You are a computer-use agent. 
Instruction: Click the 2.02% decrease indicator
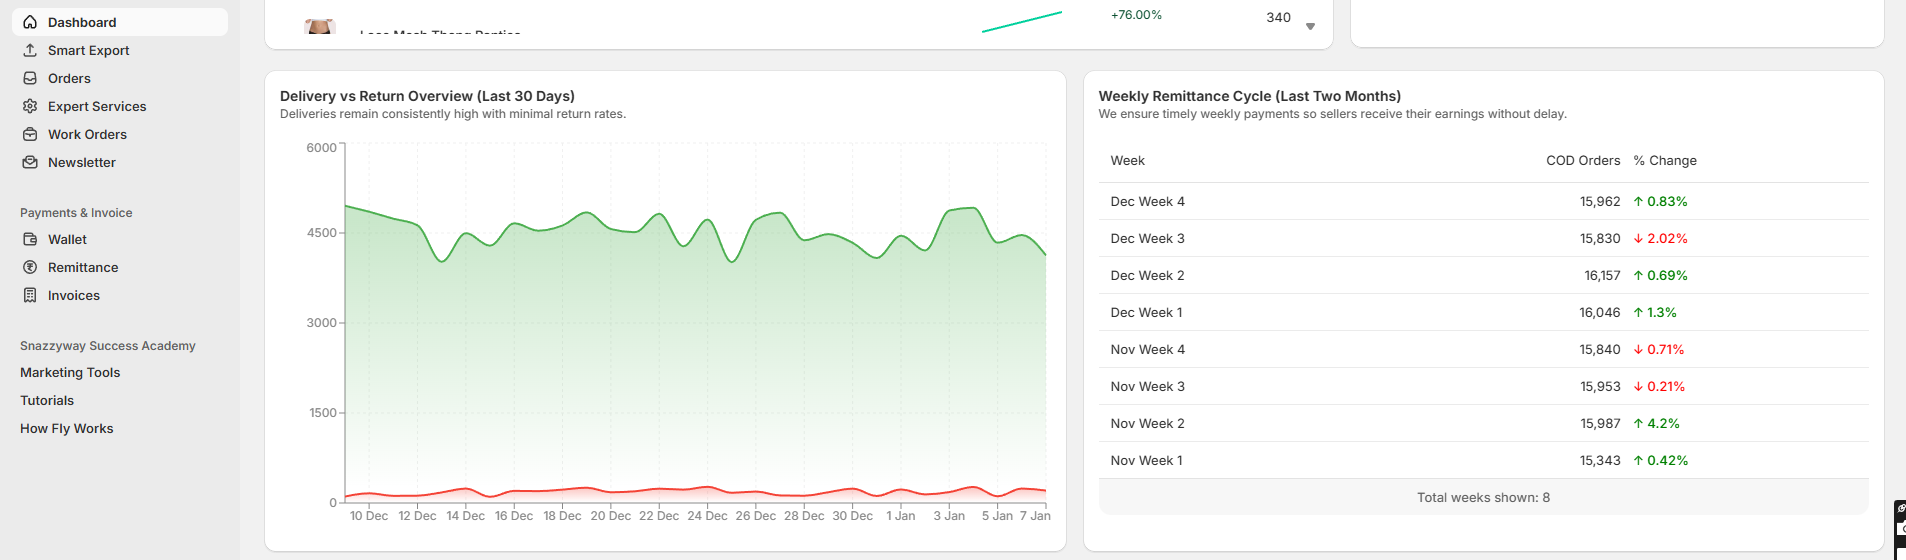click(1660, 238)
